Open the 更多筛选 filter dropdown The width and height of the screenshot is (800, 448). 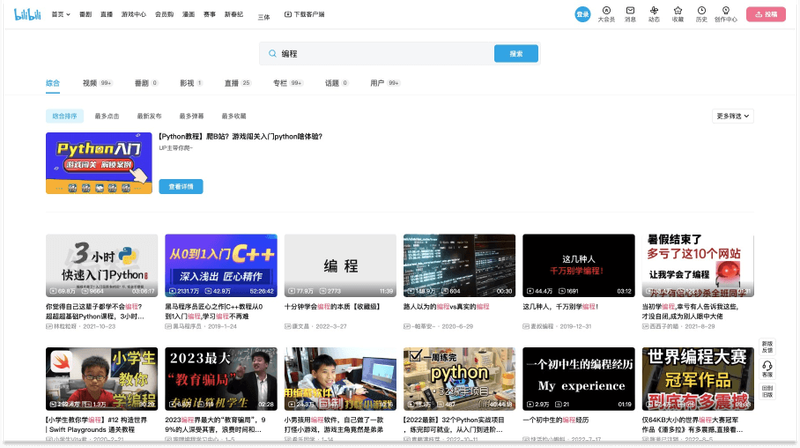(x=733, y=116)
